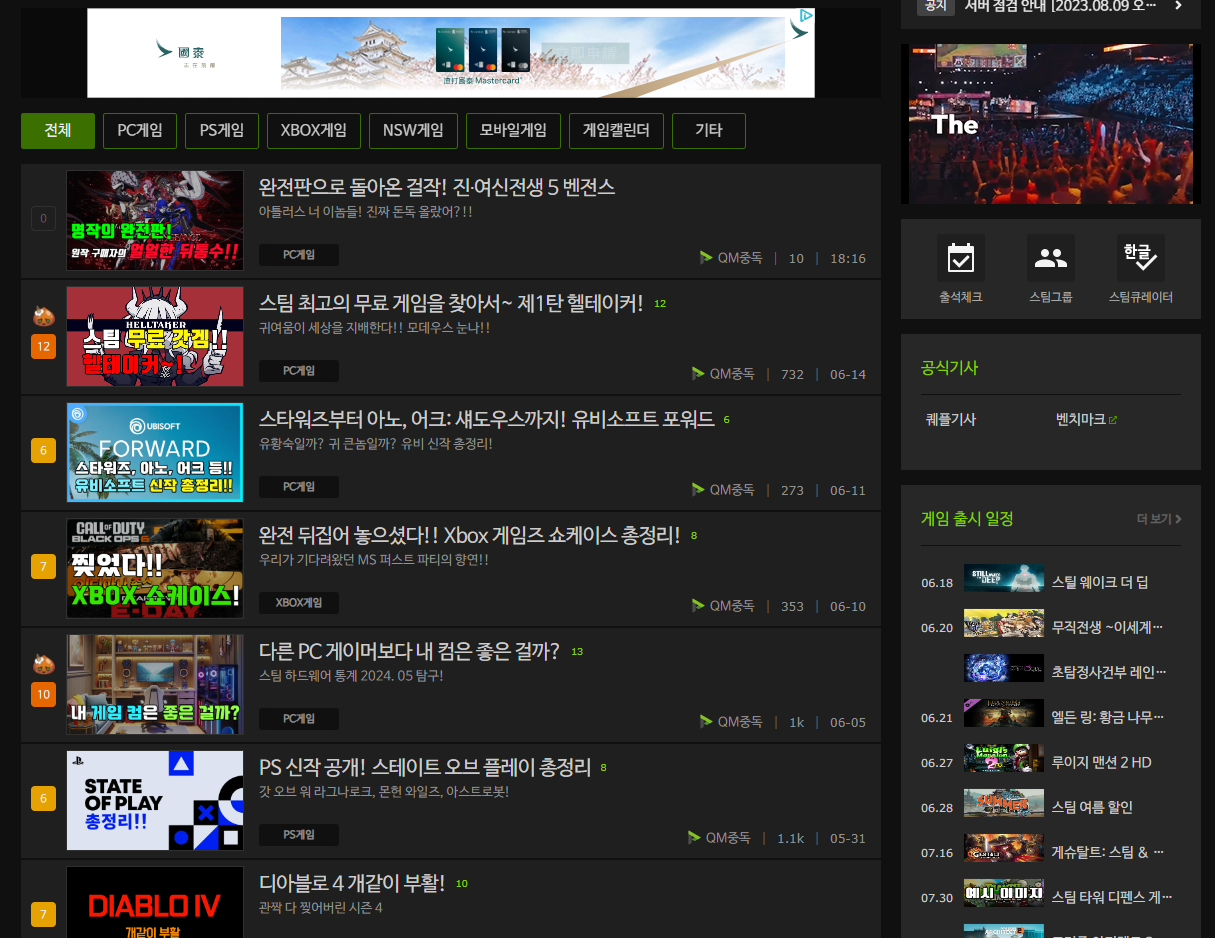Click the author flag icon on the 헬테이커 post
1215x938 pixels.
point(698,374)
